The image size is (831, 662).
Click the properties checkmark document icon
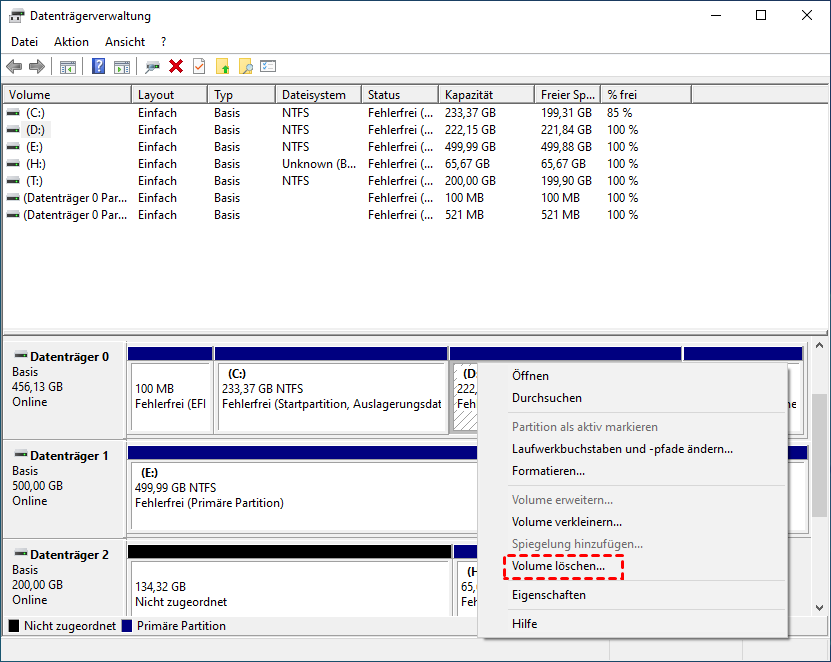pos(199,66)
